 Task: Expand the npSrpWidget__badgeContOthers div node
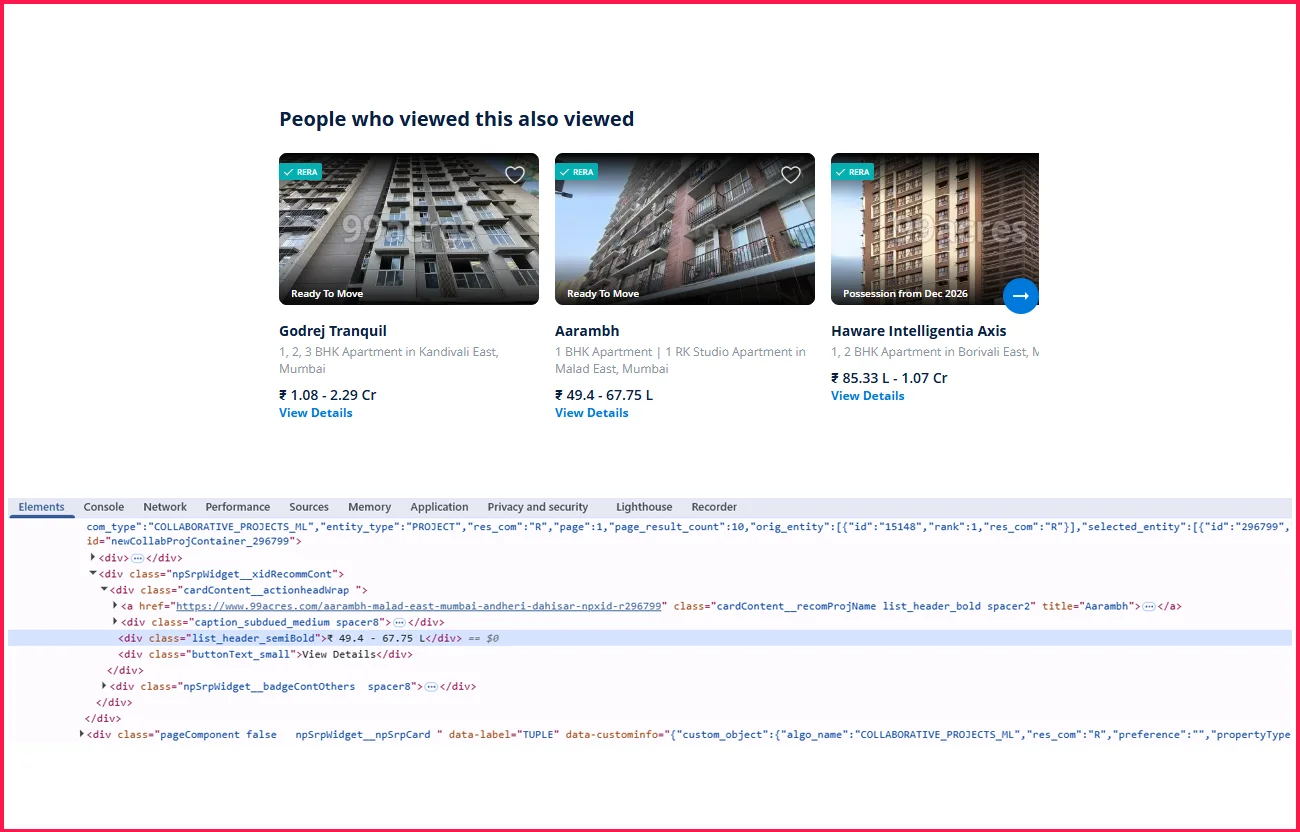pyautogui.click(x=105, y=686)
